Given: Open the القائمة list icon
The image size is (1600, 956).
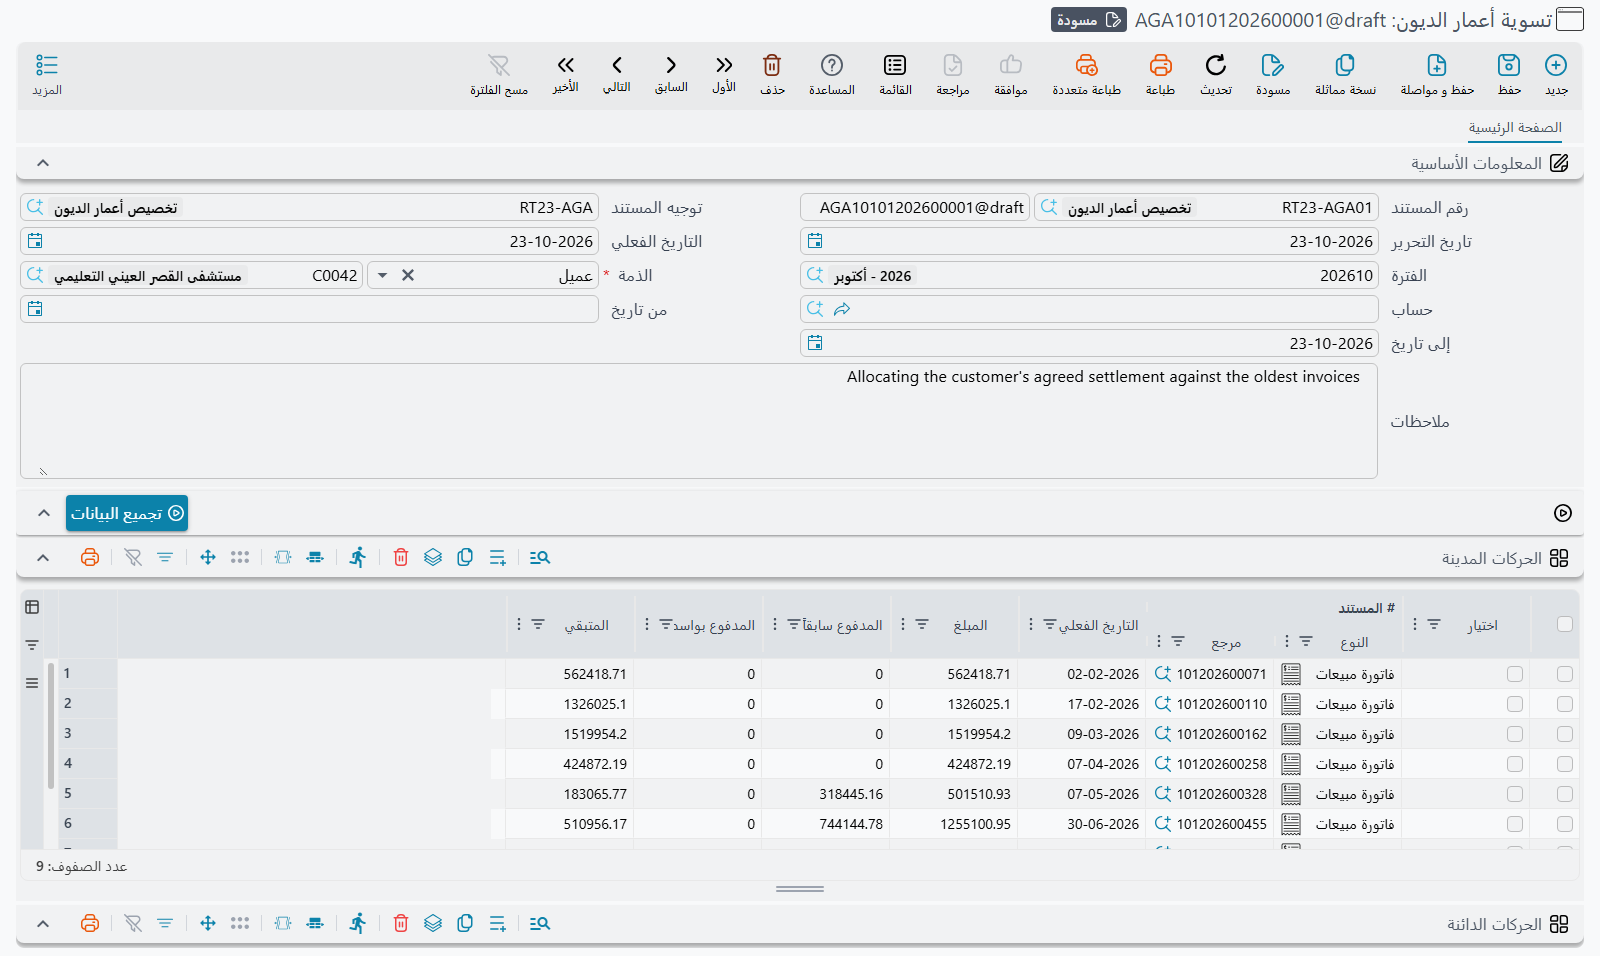Looking at the screenshot, I should 895,65.
